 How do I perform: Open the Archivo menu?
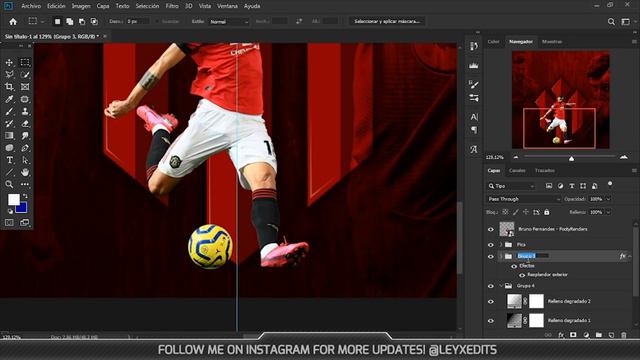31,6
